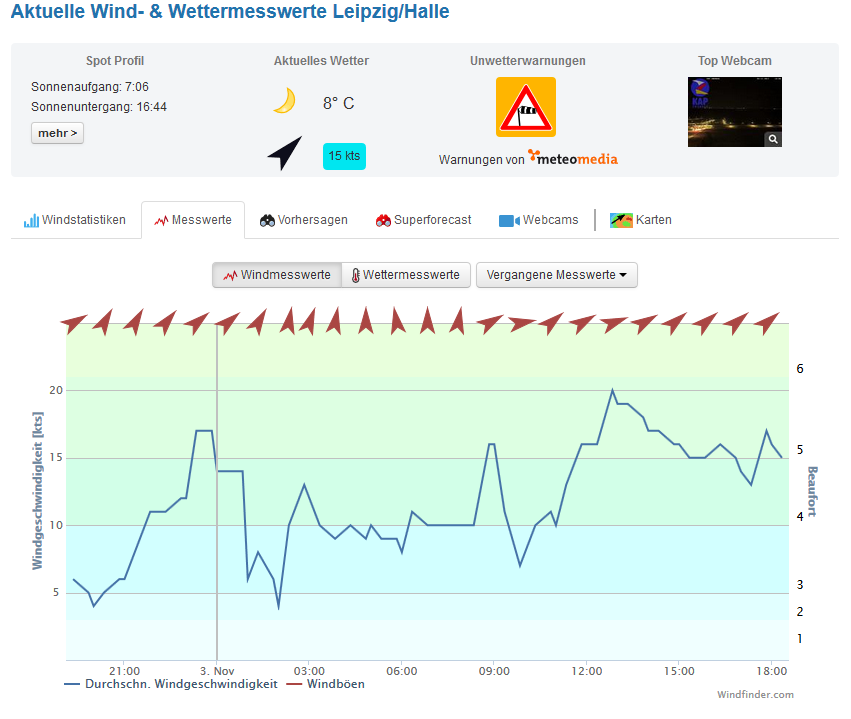Click the 20 kts peak on the wind line
The width and height of the screenshot is (851, 719).
(x=613, y=390)
